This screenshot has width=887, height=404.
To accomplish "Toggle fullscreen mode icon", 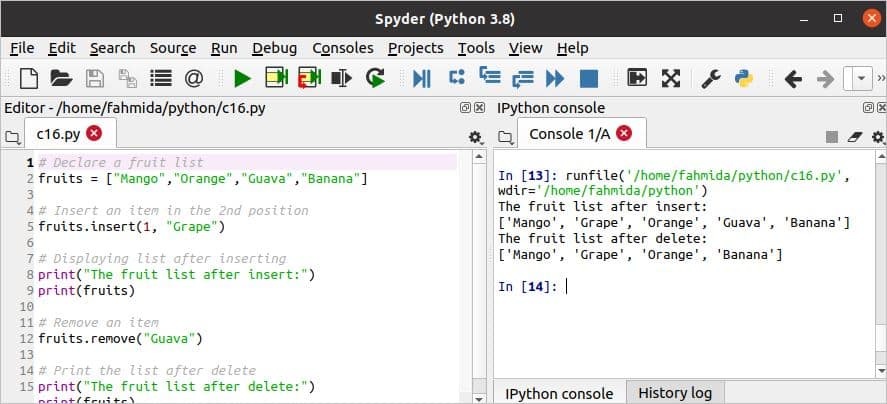I will (671, 78).
